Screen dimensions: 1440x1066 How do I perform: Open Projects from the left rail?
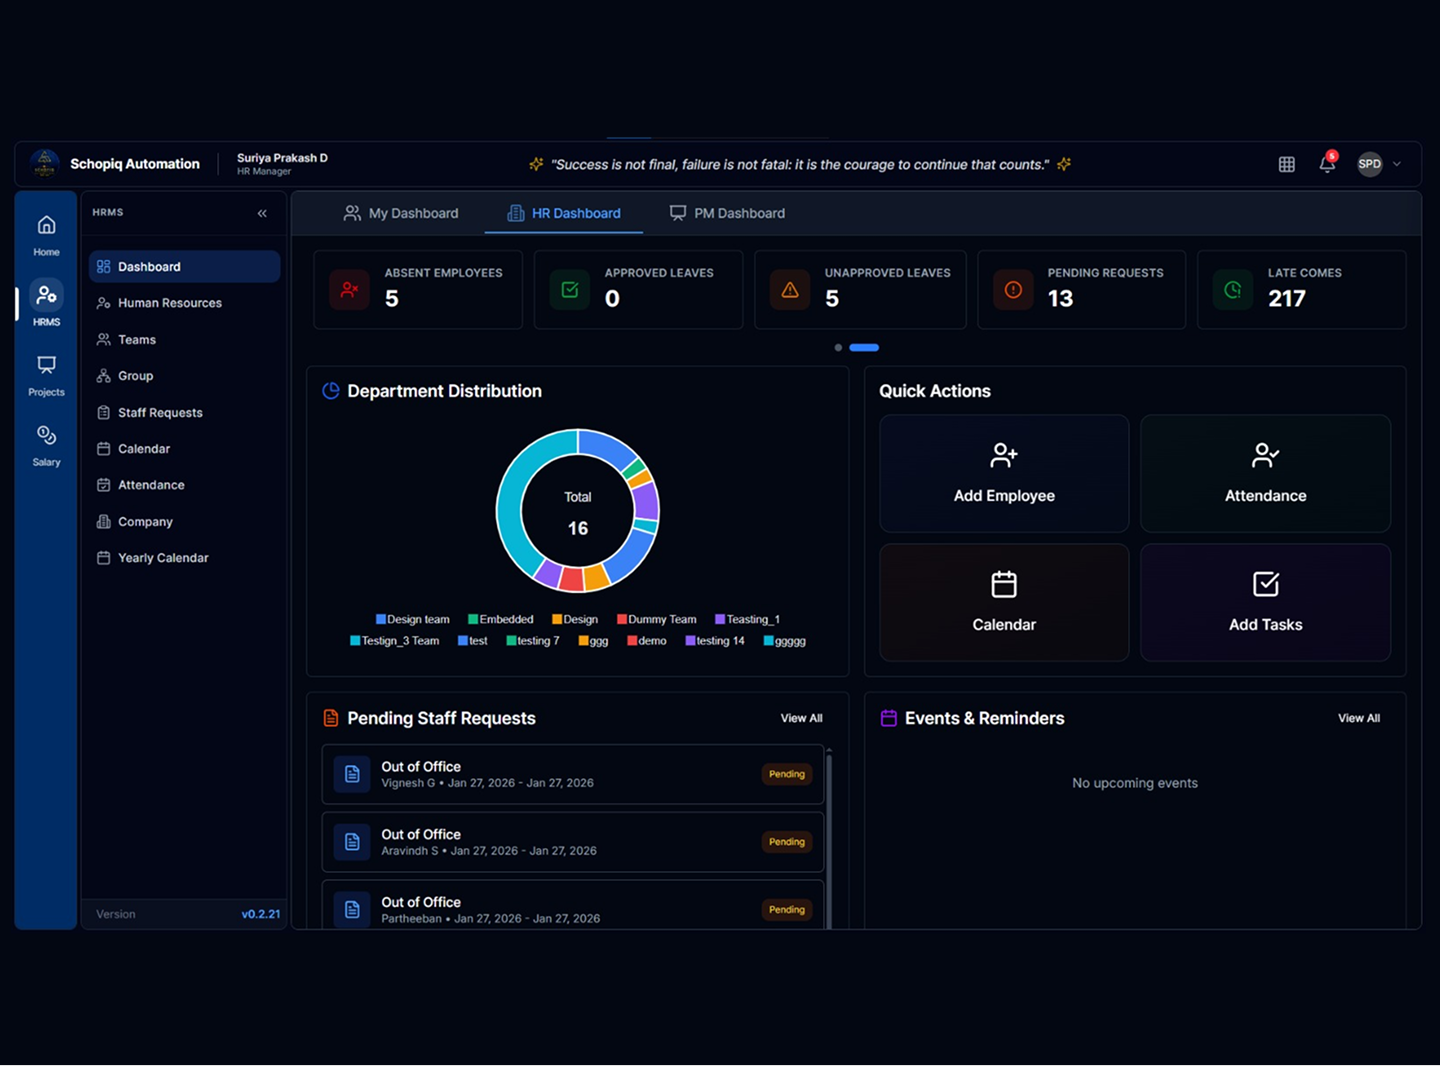[46, 375]
